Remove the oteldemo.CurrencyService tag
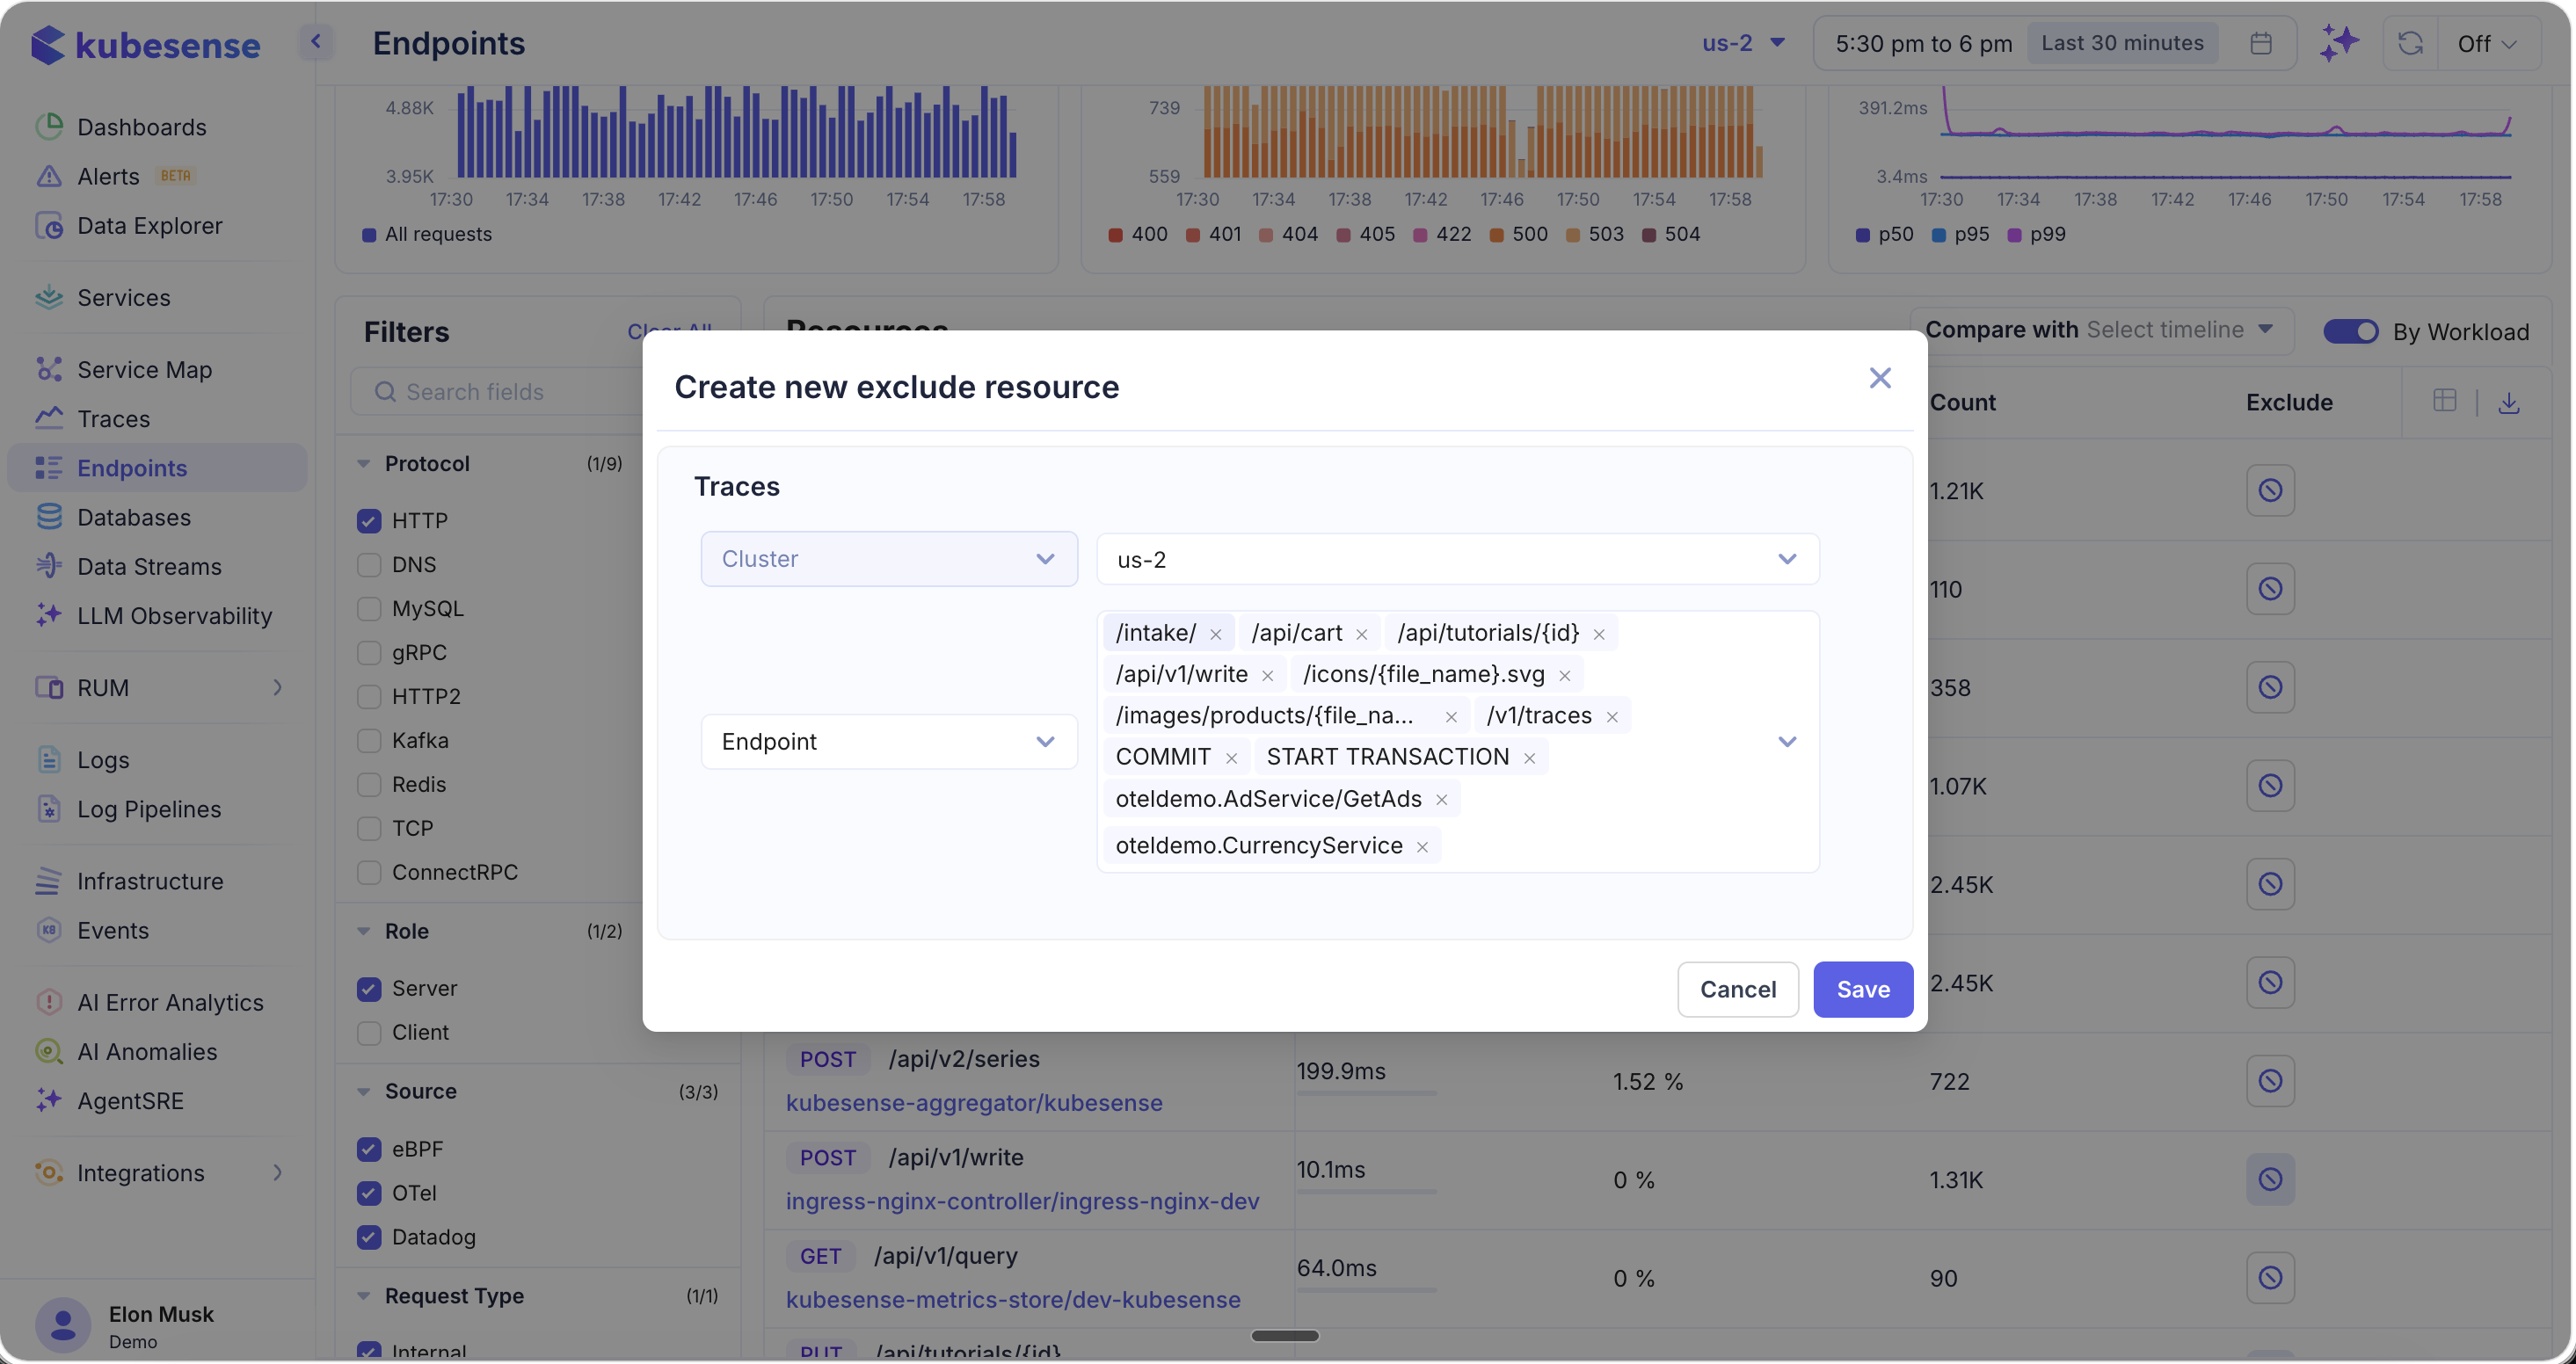Viewport: 2576px width, 1364px height. [1421, 847]
